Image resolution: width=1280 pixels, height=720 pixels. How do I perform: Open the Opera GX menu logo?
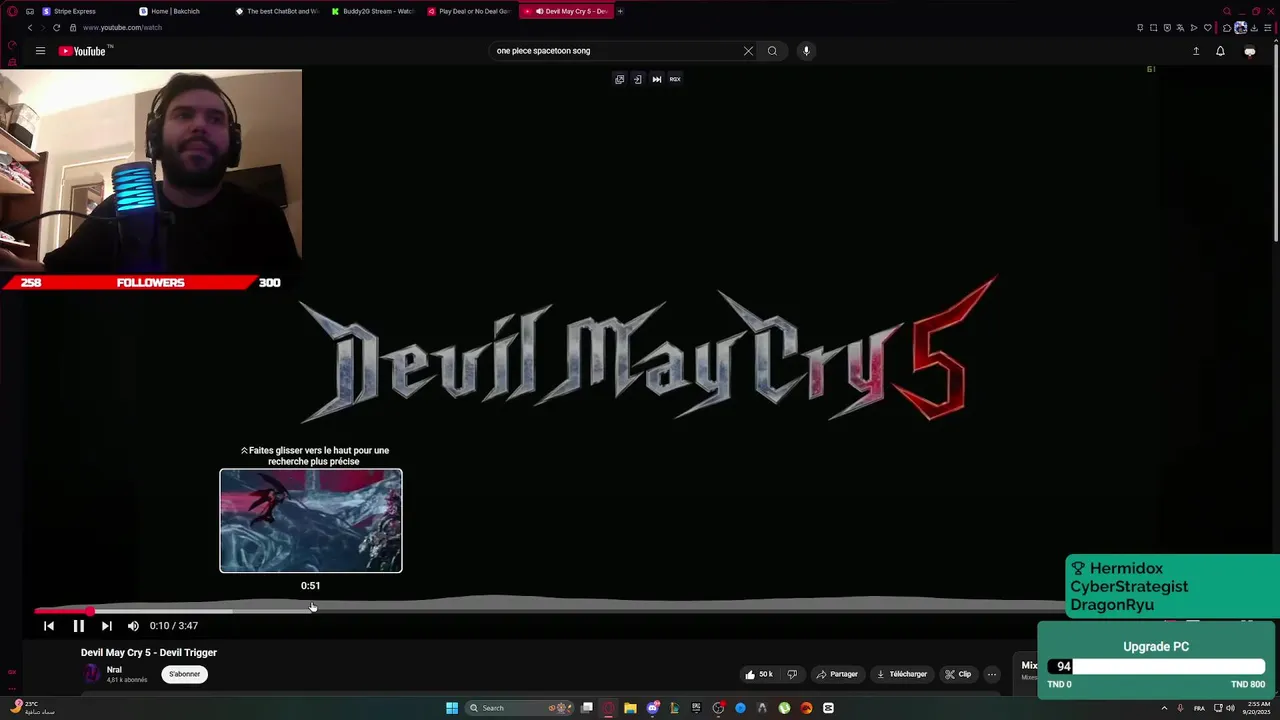coord(12,11)
